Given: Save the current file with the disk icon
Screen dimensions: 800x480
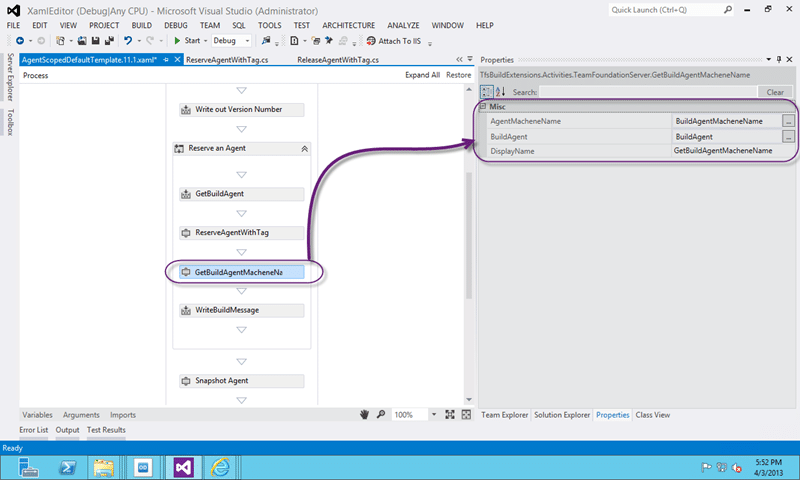Looking at the screenshot, I should pyautogui.click(x=95, y=41).
